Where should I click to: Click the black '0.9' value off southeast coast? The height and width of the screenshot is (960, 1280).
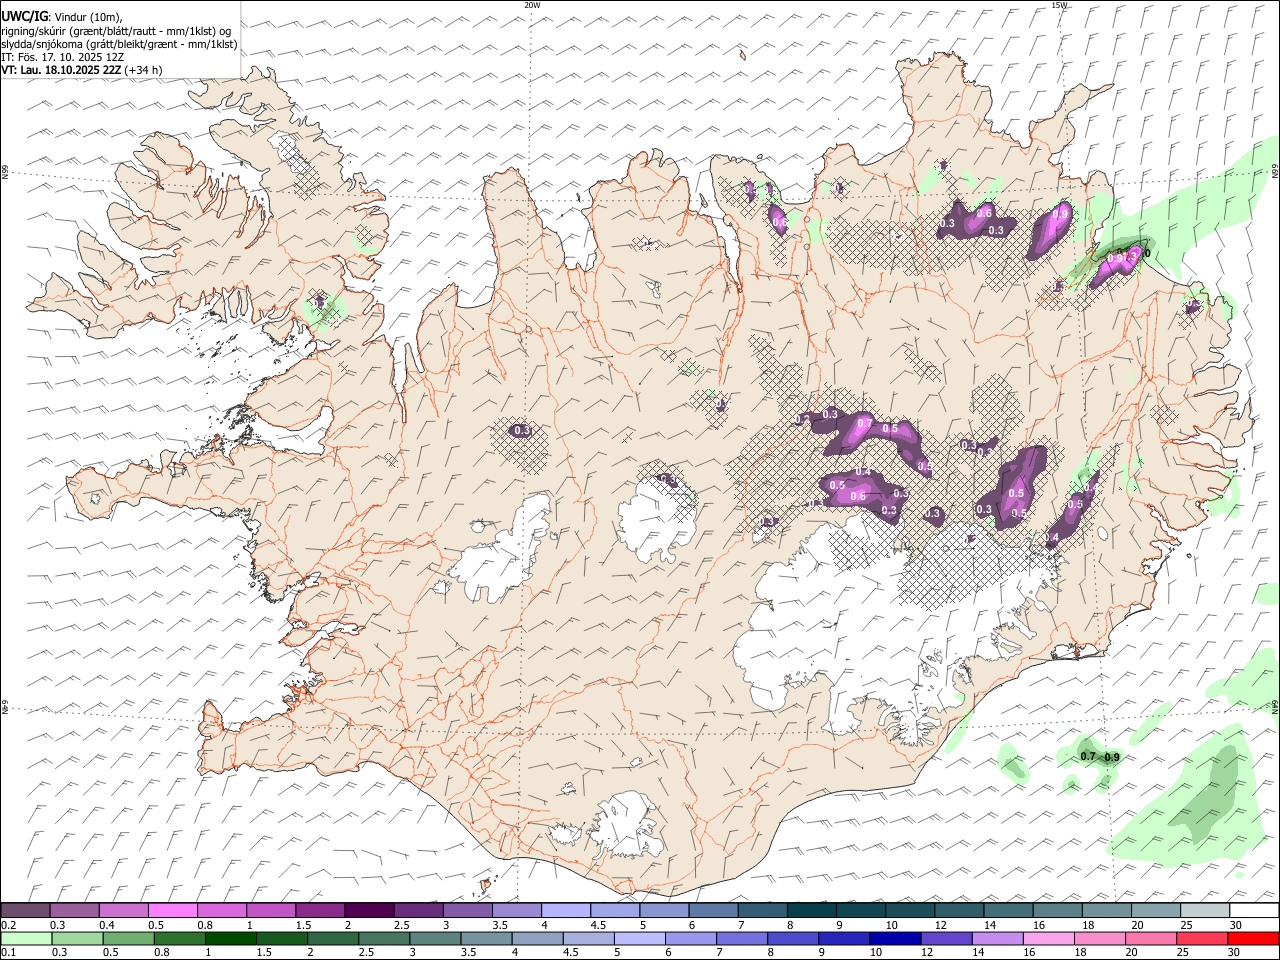click(1111, 757)
